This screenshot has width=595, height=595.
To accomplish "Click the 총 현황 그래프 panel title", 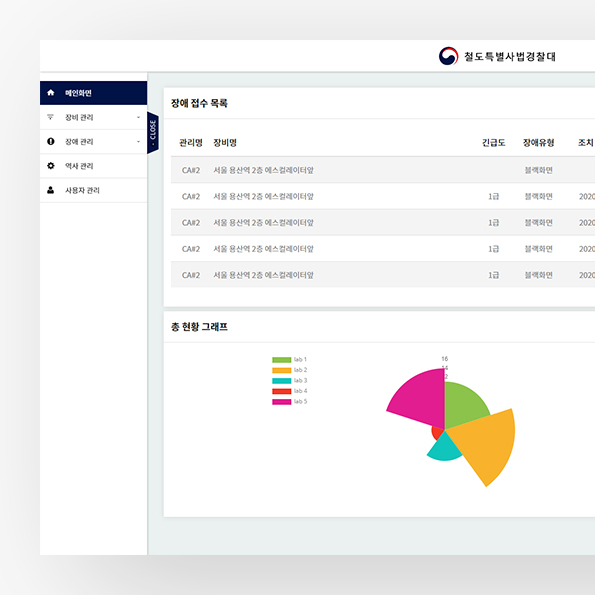I will click(199, 327).
